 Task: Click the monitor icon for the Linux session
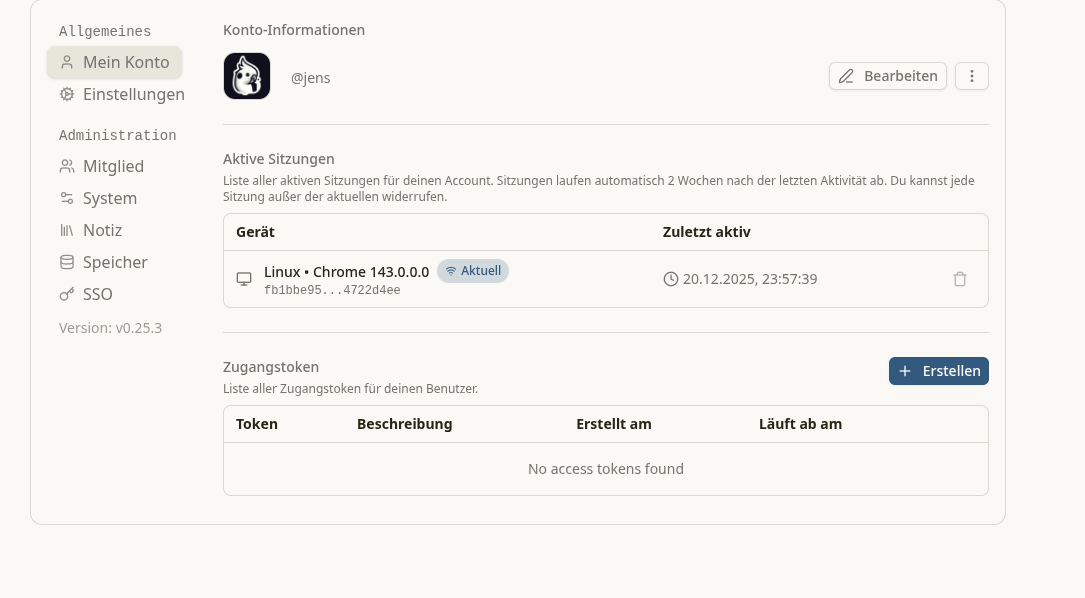[244, 279]
